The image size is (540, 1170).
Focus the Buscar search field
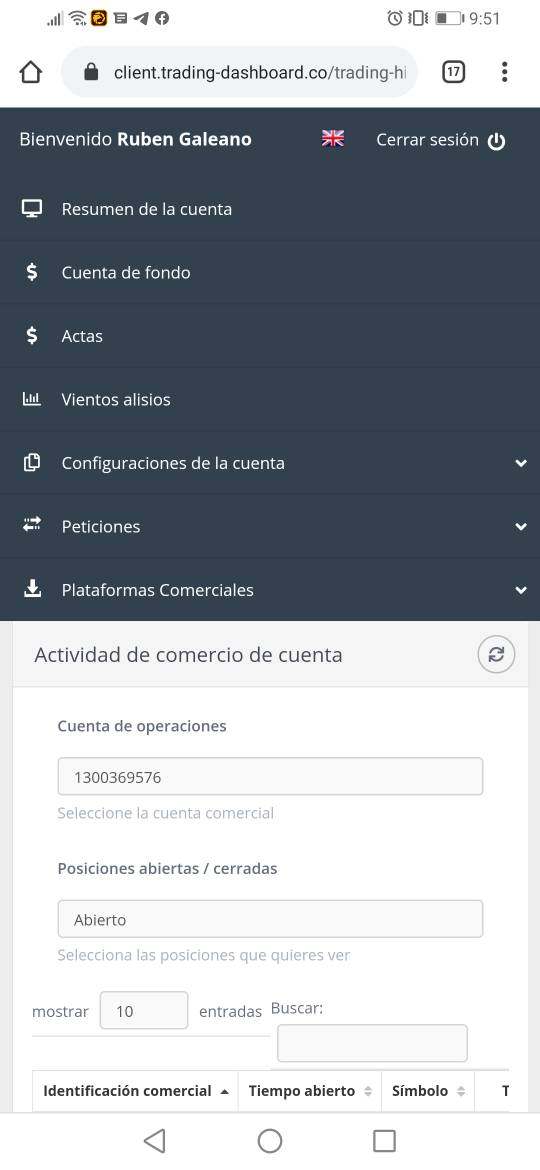(372, 1043)
